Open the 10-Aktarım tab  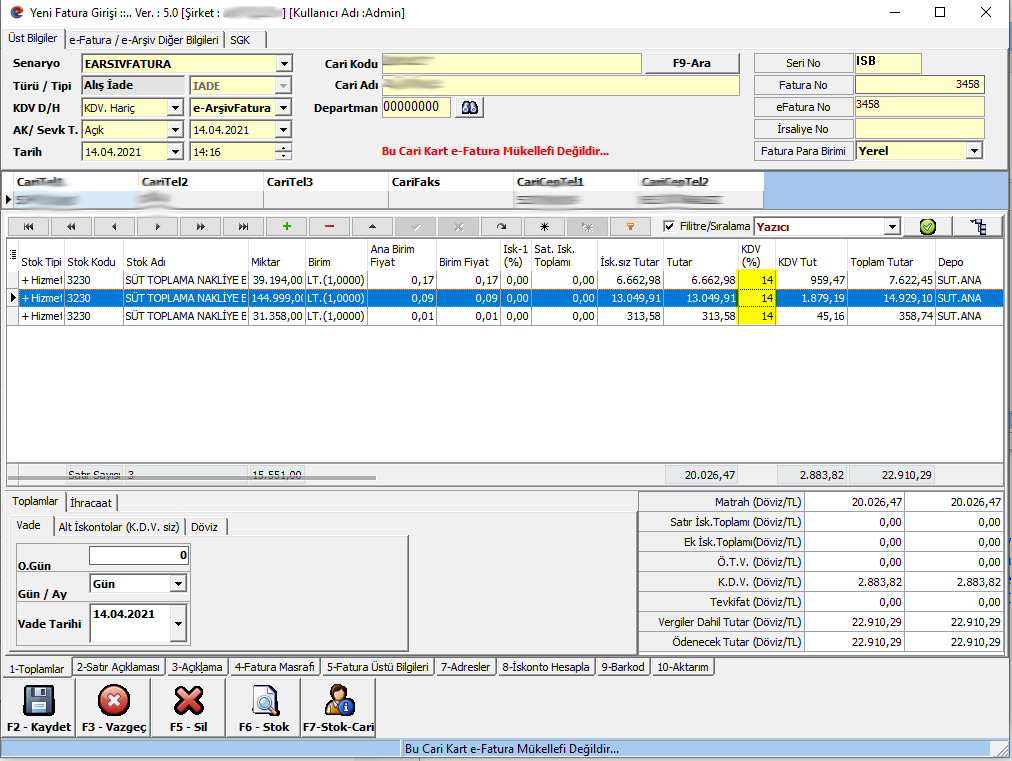tap(683, 667)
